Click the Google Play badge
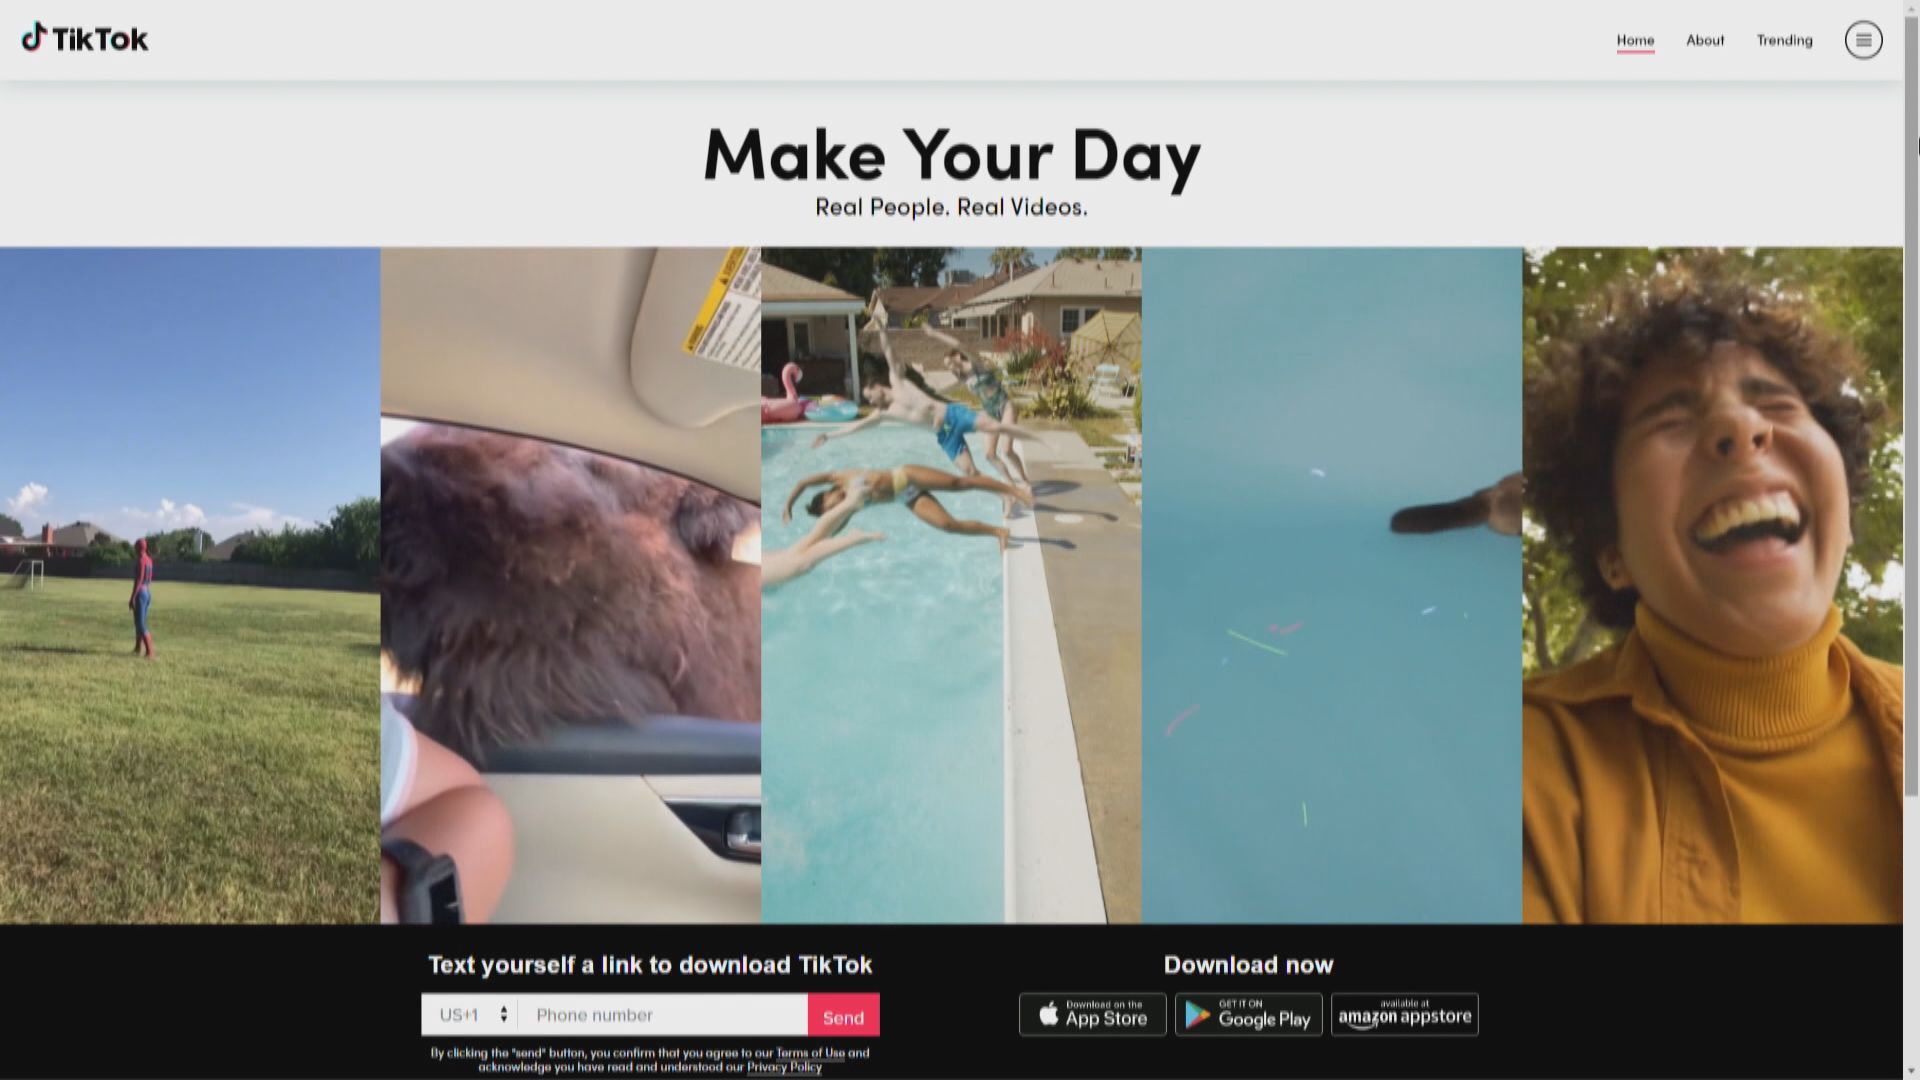The width and height of the screenshot is (1920, 1080). coord(1248,1014)
